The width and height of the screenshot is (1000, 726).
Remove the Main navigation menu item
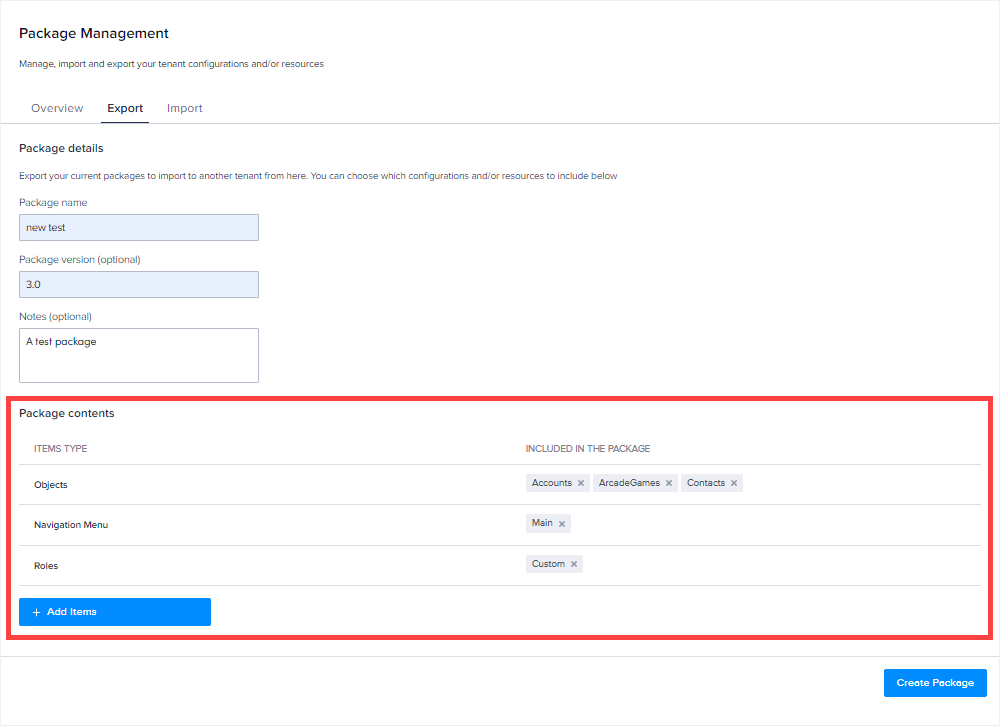pos(562,523)
